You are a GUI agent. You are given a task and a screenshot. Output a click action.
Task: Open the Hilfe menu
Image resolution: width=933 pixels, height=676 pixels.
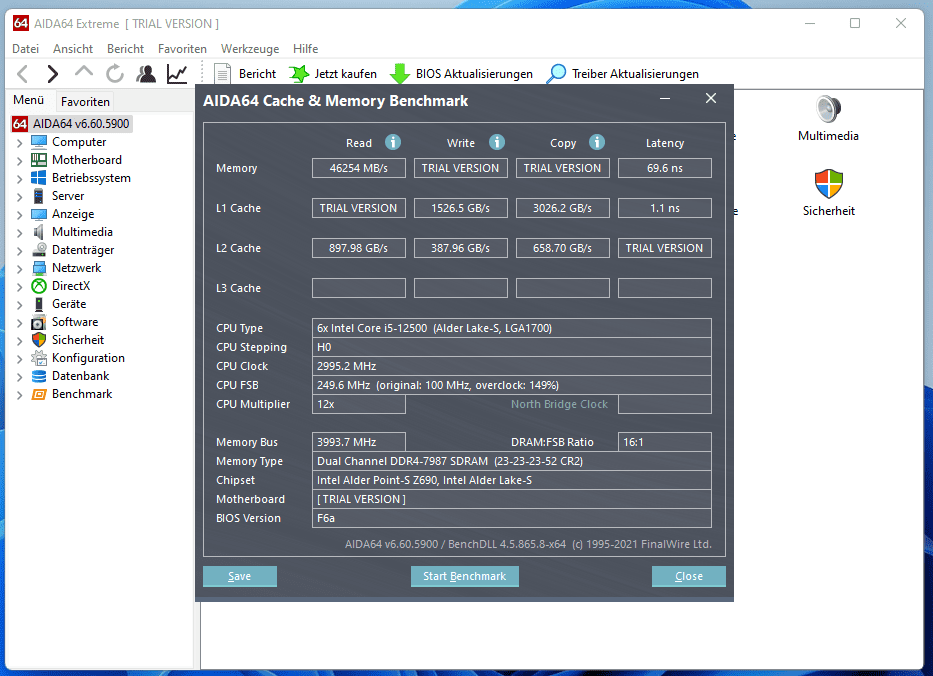(x=305, y=49)
